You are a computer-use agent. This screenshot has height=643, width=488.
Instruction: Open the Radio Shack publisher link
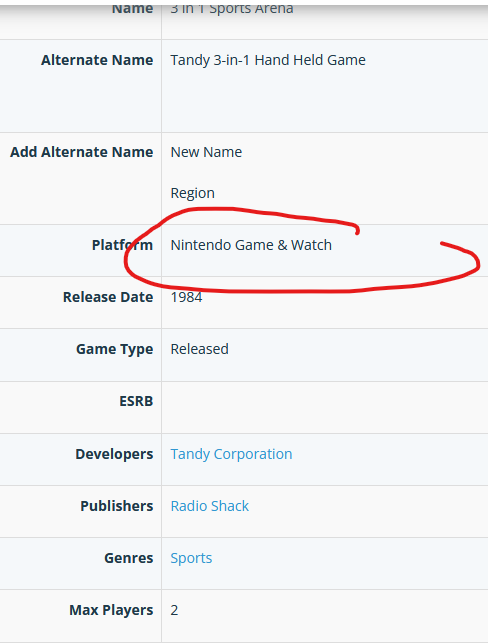click(x=210, y=506)
